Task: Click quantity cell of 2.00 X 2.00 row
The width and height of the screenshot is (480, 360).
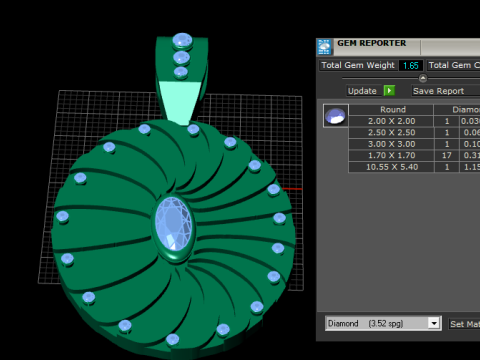Action: point(447,121)
